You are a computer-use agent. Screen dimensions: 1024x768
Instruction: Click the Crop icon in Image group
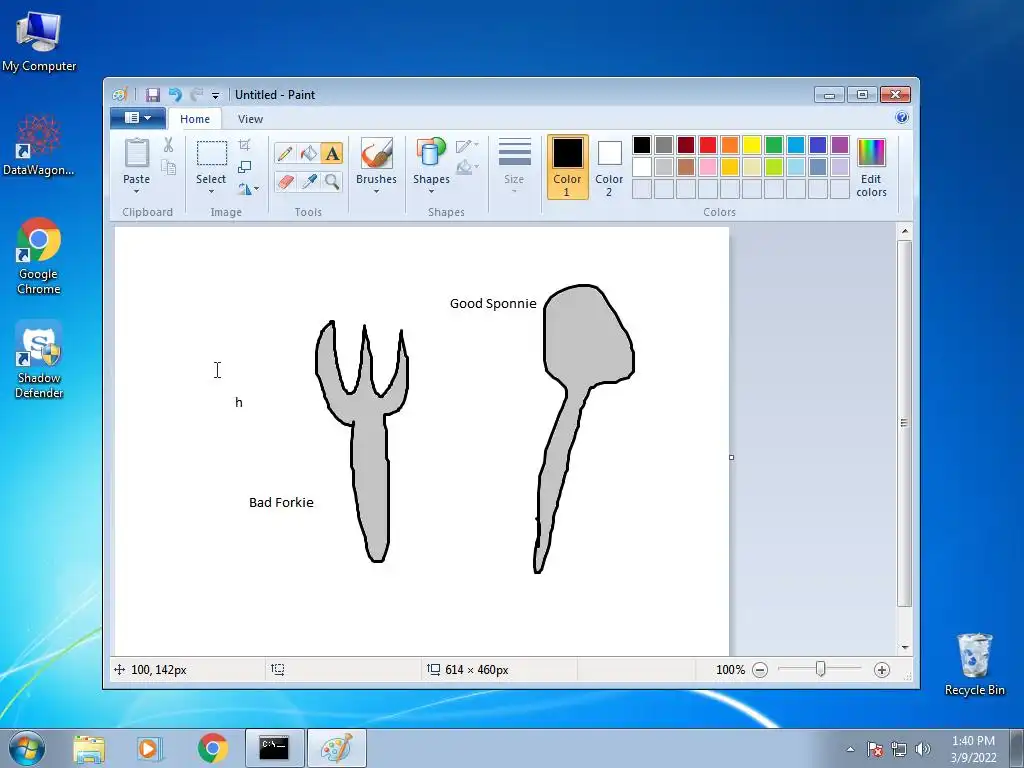(x=245, y=145)
